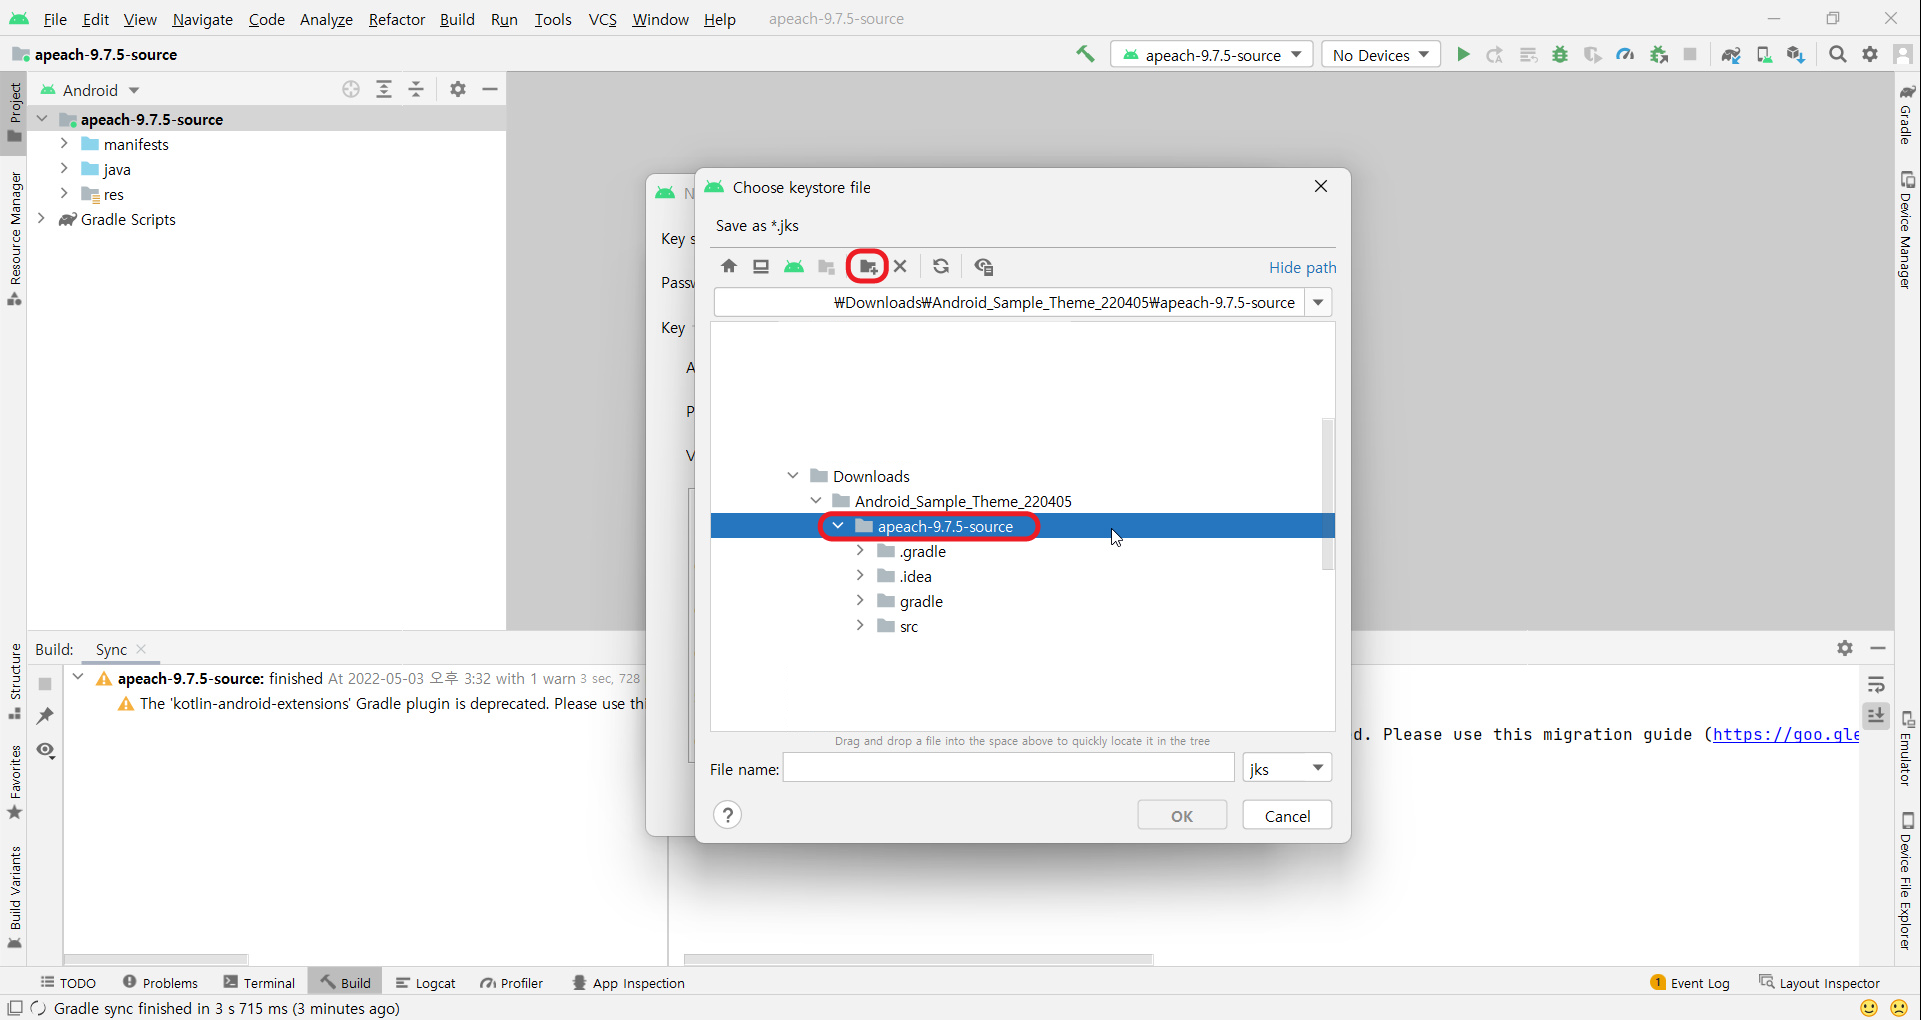The height and width of the screenshot is (1020, 1921).
Task: Open path history dropdown in keystore dialog
Action: coord(1319,302)
